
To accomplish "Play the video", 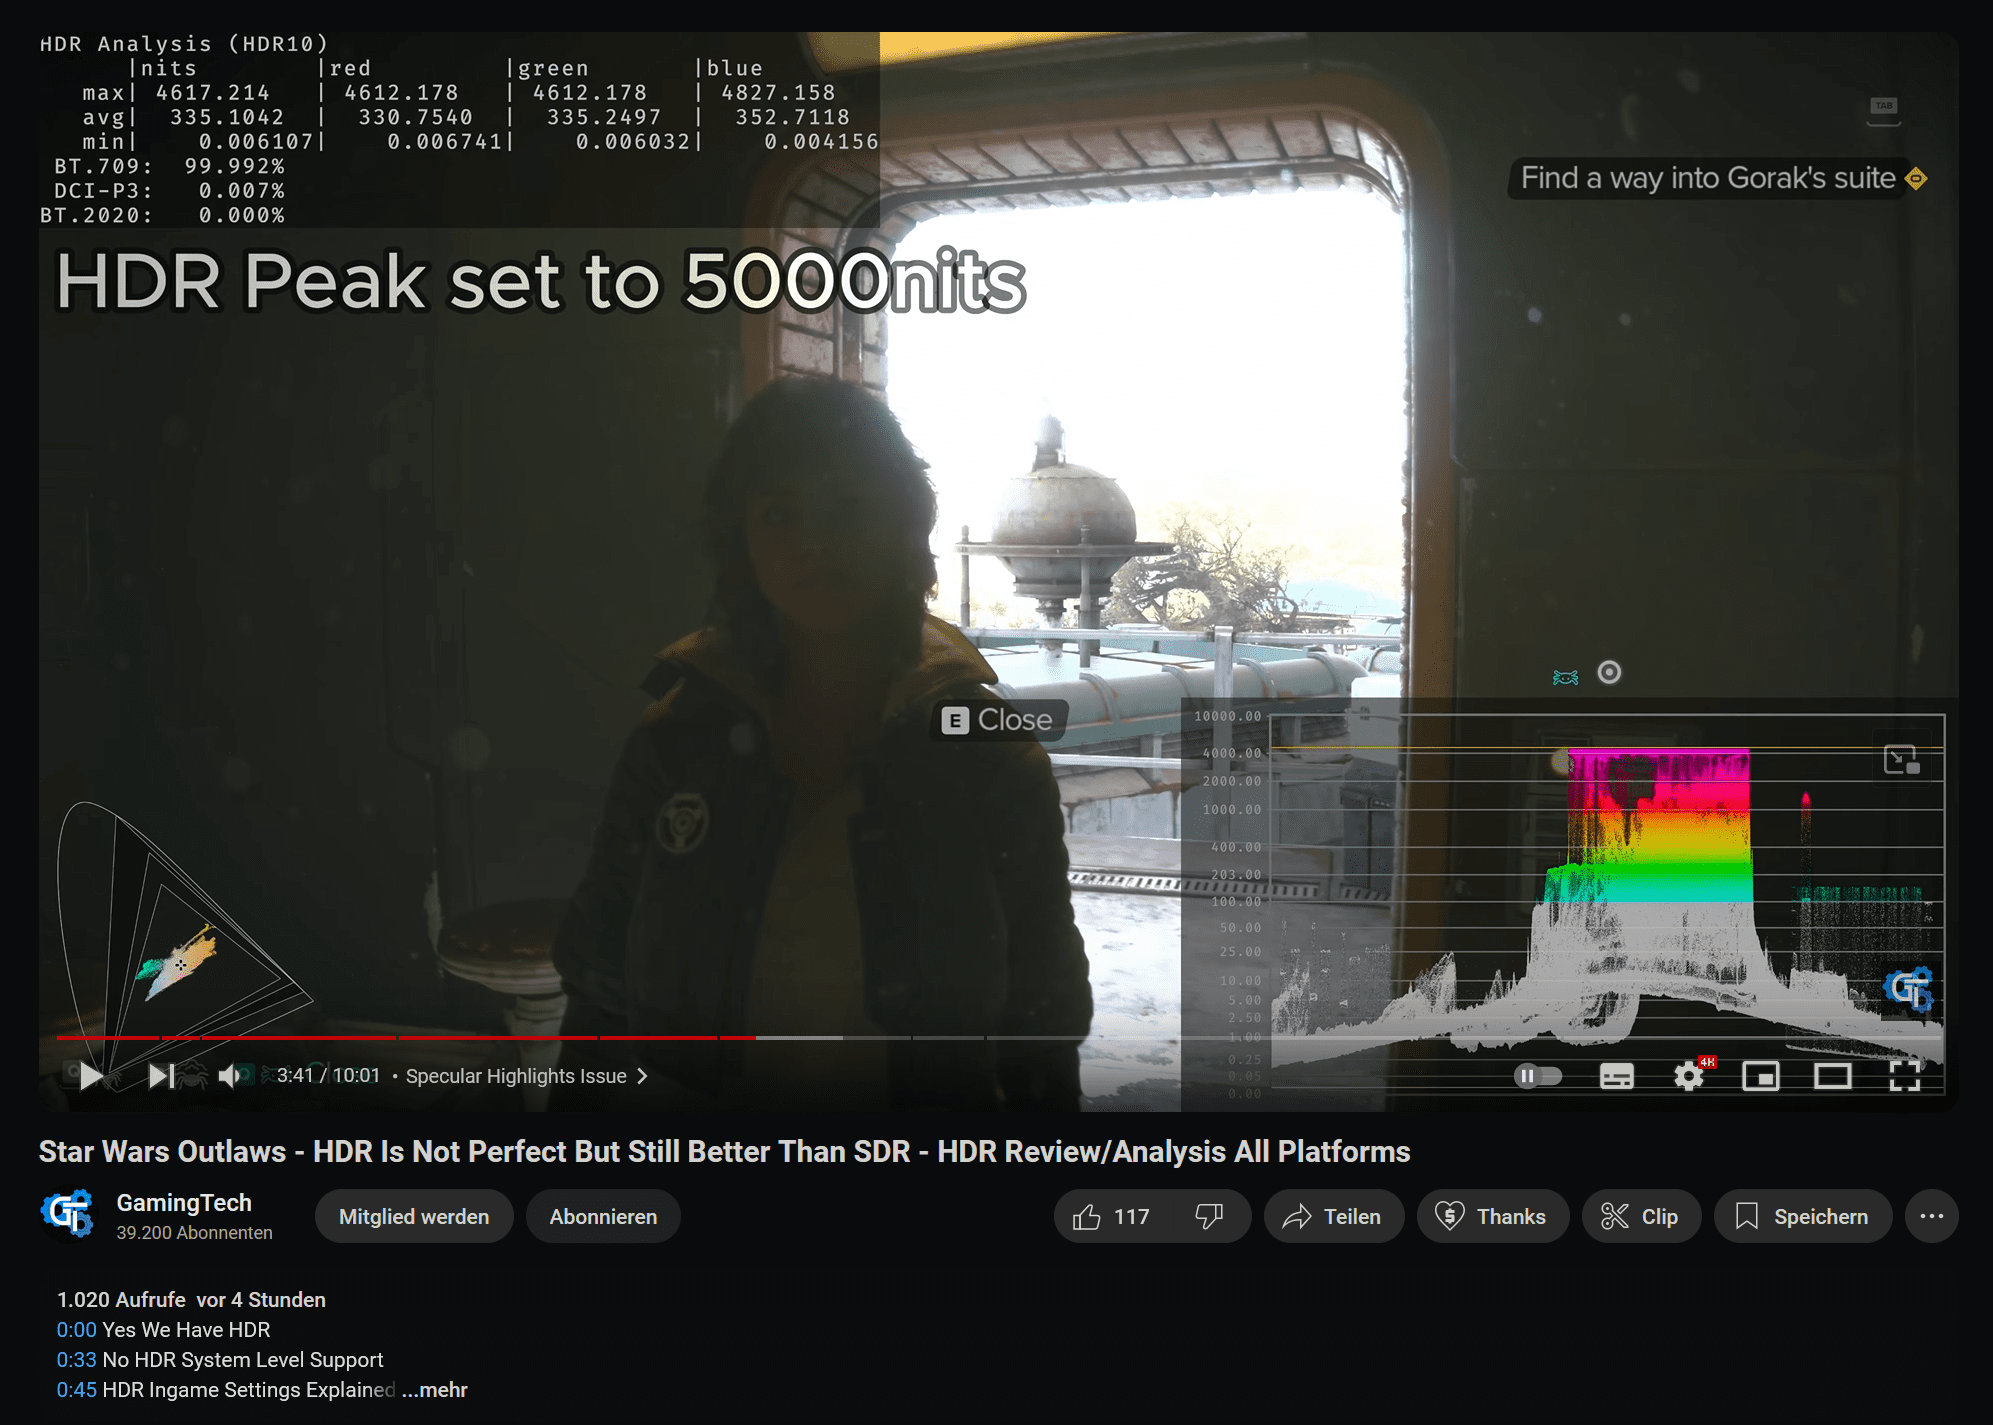I will coord(91,1076).
